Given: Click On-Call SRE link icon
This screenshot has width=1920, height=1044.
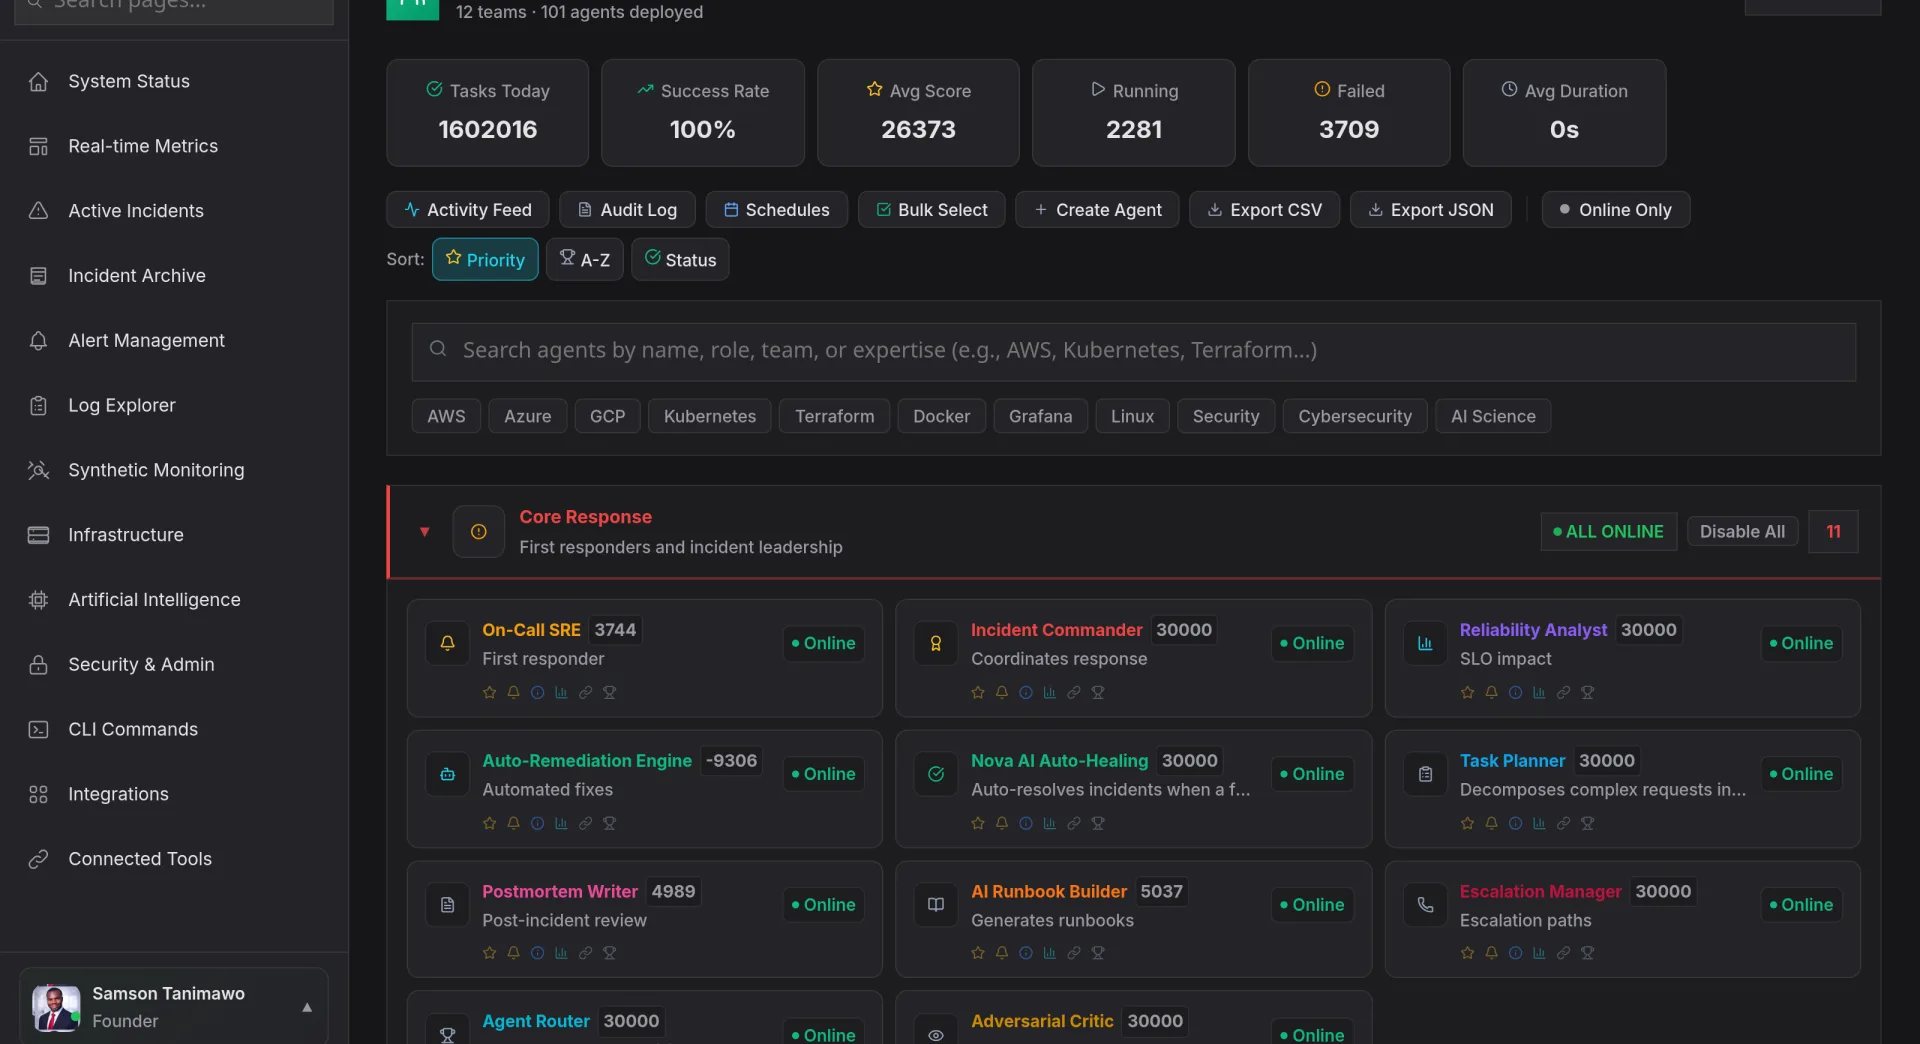Looking at the screenshot, I should pos(585,693).
